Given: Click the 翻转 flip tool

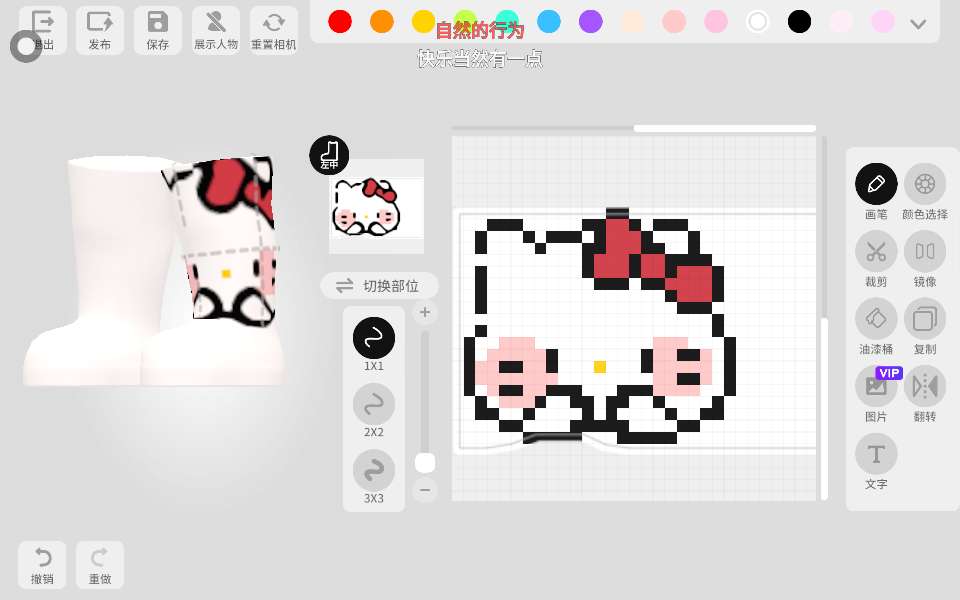Looking at the screenshot, I should tap(925, 387).
